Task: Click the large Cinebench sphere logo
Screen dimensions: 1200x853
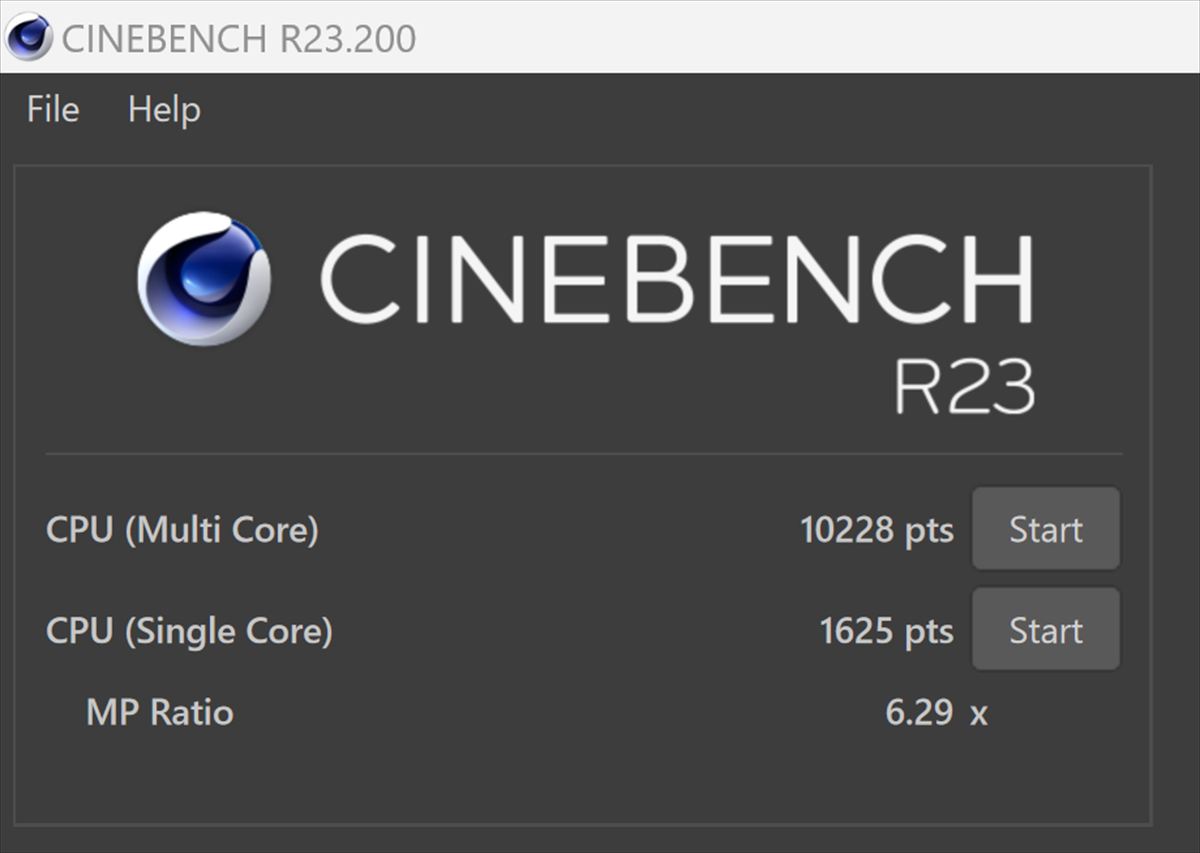Action: (x=204, y=279)
